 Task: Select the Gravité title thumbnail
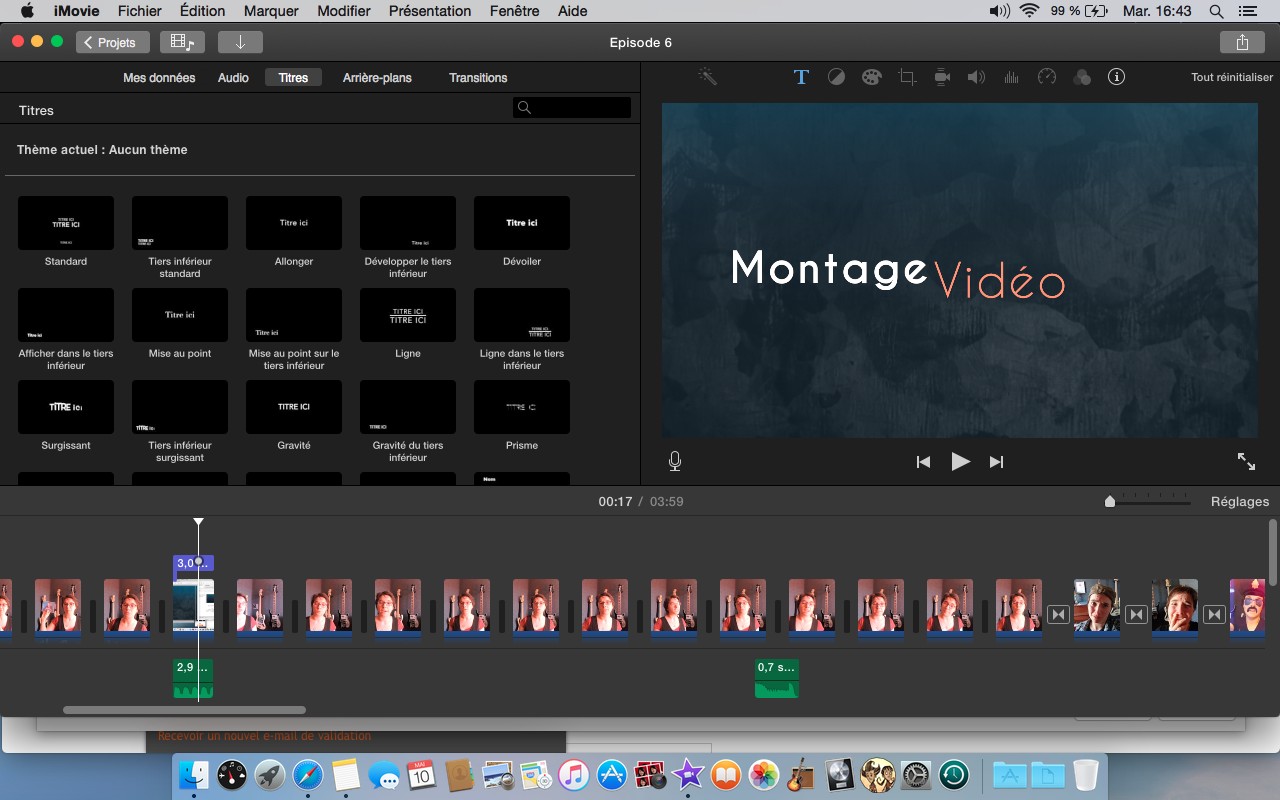(294, 407)
